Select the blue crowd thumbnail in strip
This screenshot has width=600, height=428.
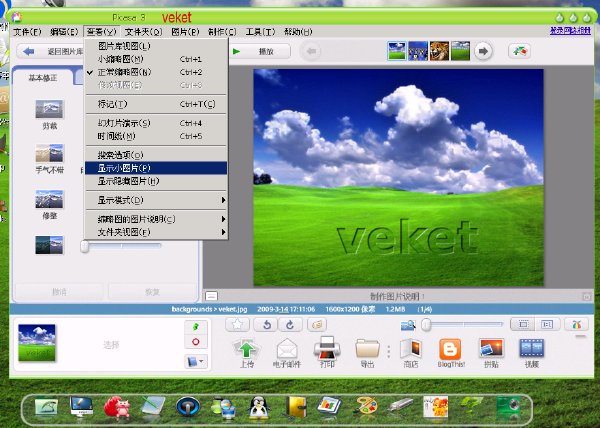click(x=418, y=51)
